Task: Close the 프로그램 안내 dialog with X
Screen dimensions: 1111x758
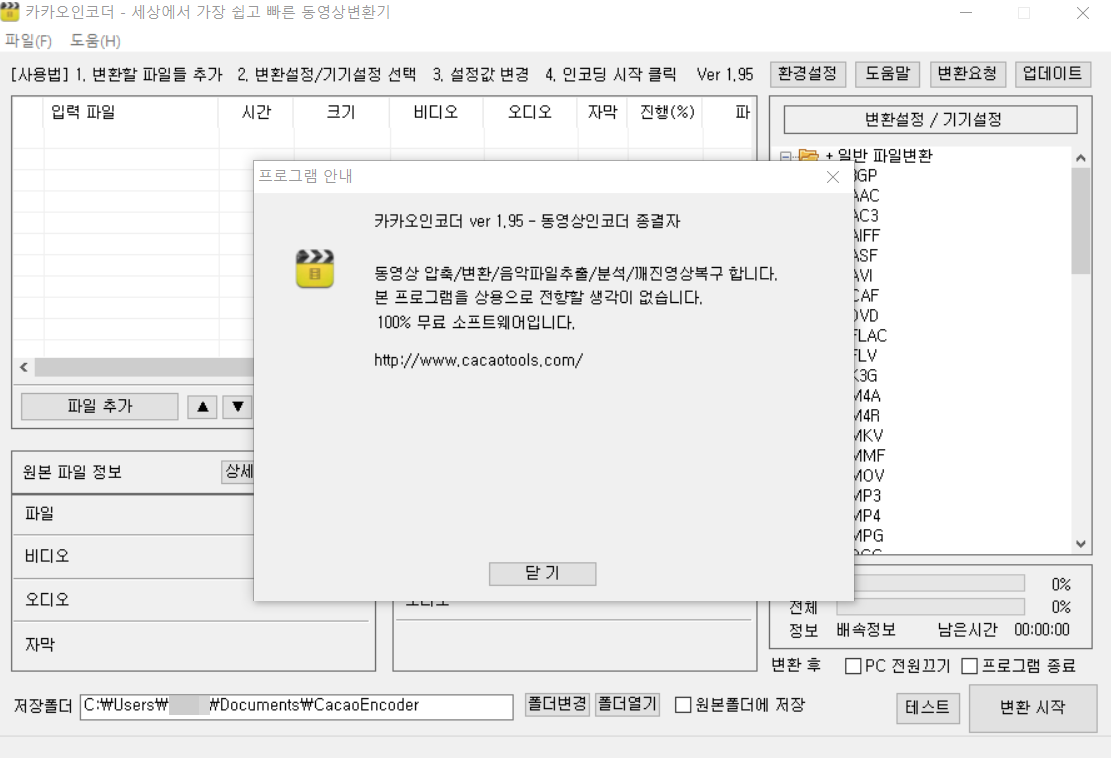Action: point(833,176)
